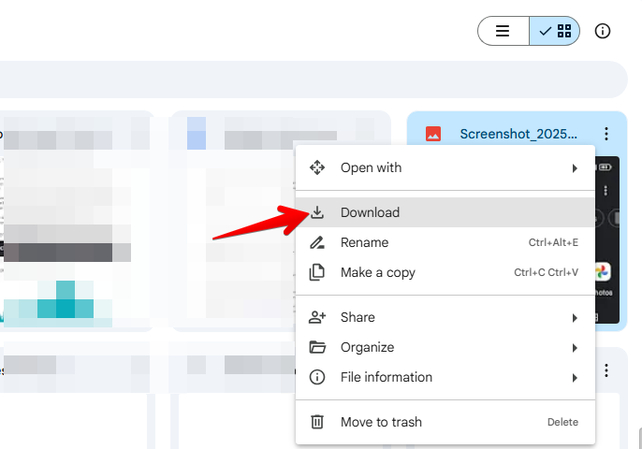Expand the File information submenu arrow

click(575, 377)
